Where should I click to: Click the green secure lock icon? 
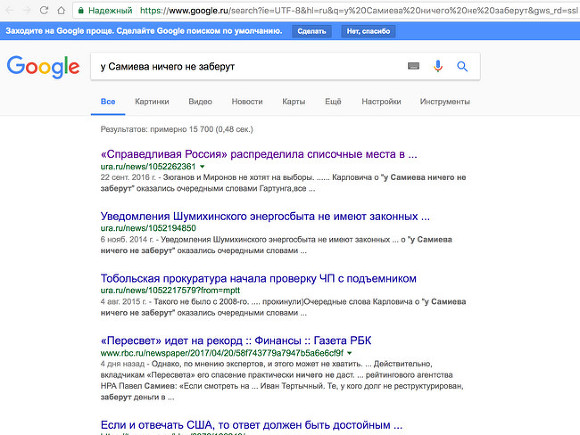(81, 10)
